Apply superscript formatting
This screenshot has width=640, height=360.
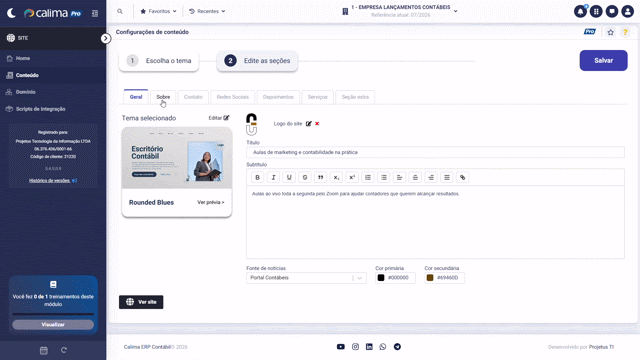coord(352,177)
